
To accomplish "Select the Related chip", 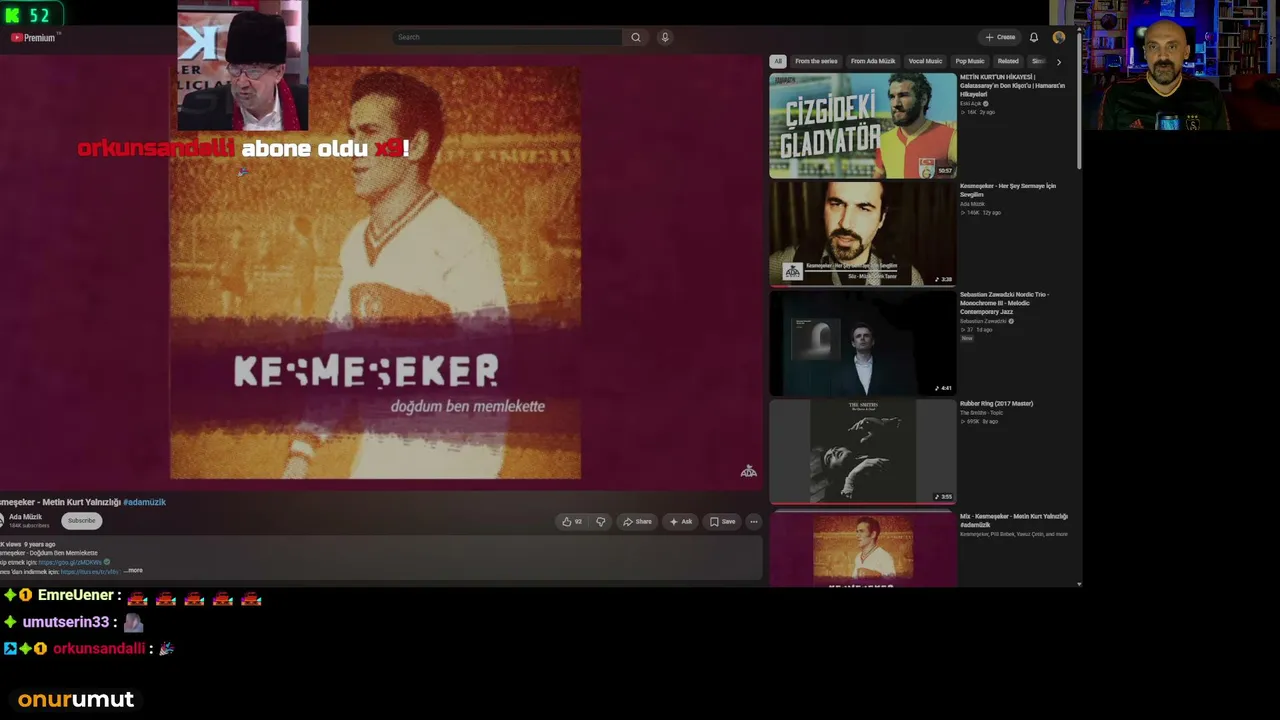I will (1008, 61).
